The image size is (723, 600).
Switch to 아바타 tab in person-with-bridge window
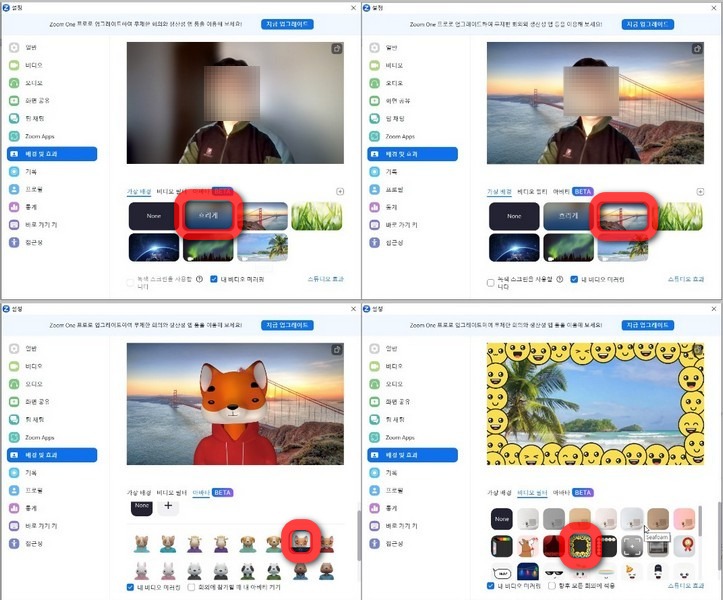pos(561,191)
